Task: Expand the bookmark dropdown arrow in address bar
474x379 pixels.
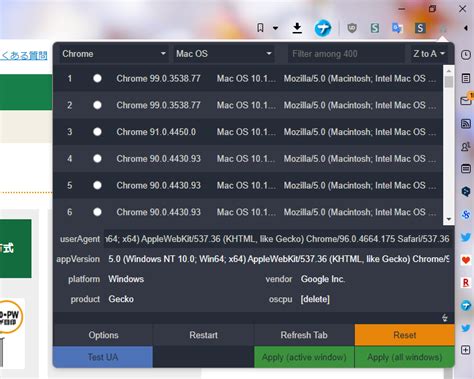Action: point(275,28)
